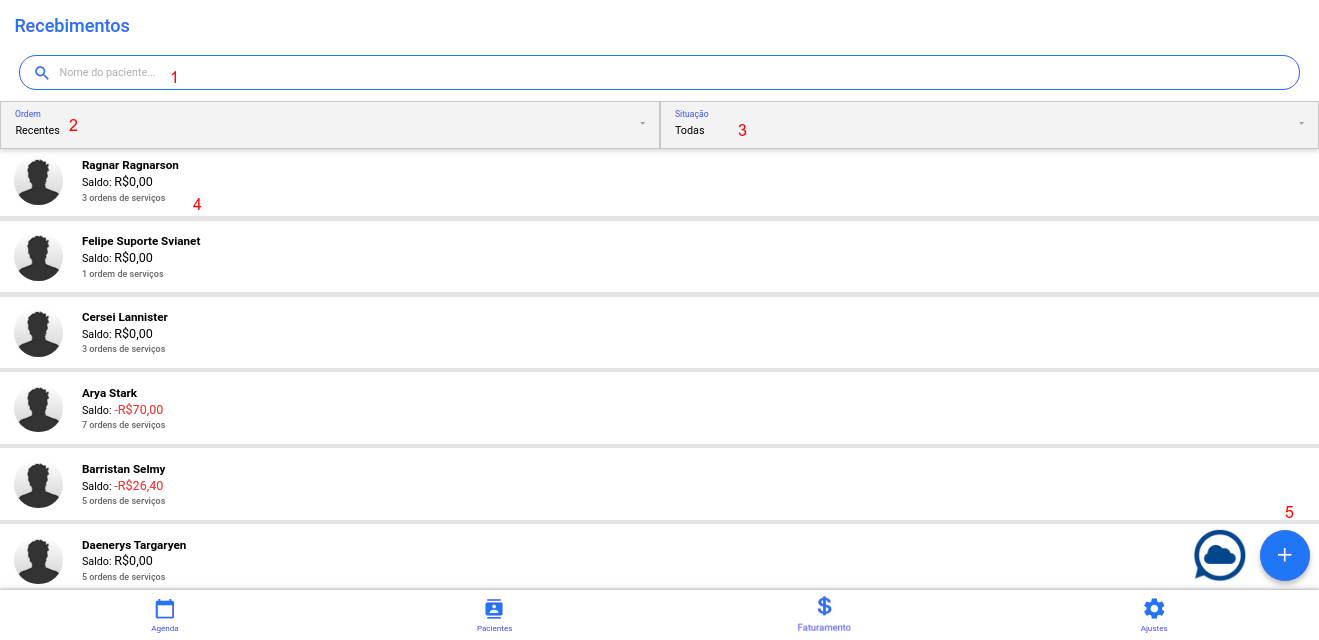
Task: Expand the Situação filter dropdown
Action: coord(988,125)
